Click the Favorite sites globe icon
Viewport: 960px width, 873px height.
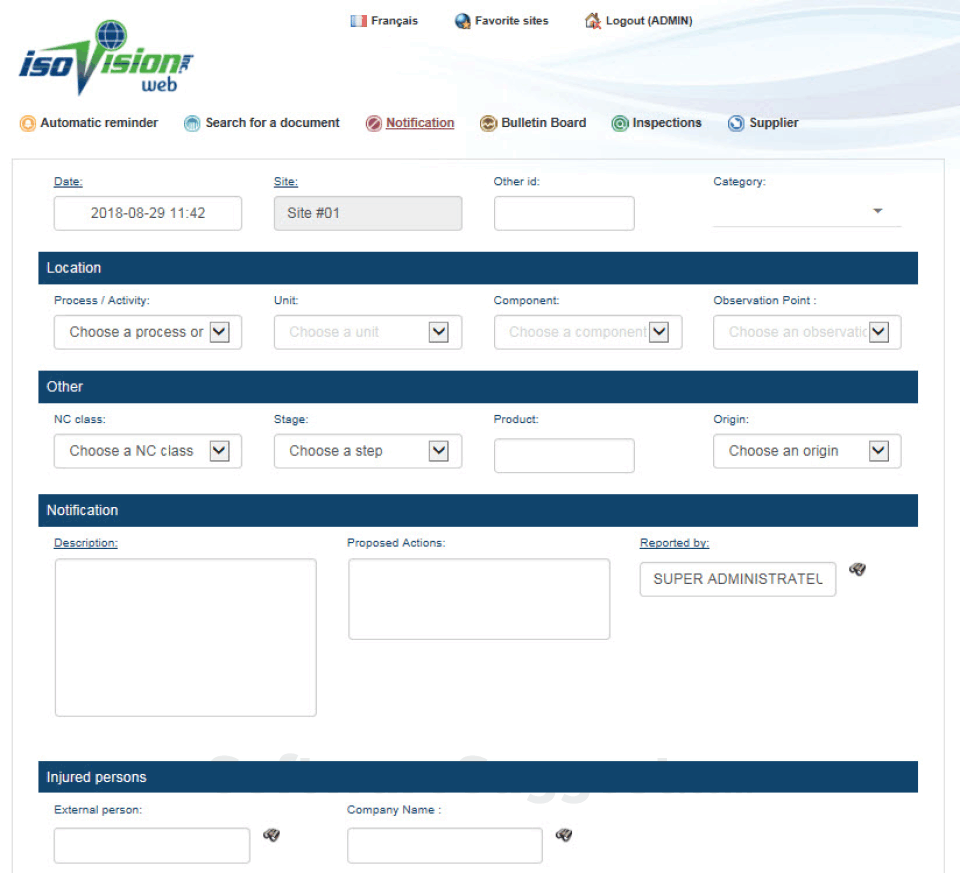tap(461, 20)
